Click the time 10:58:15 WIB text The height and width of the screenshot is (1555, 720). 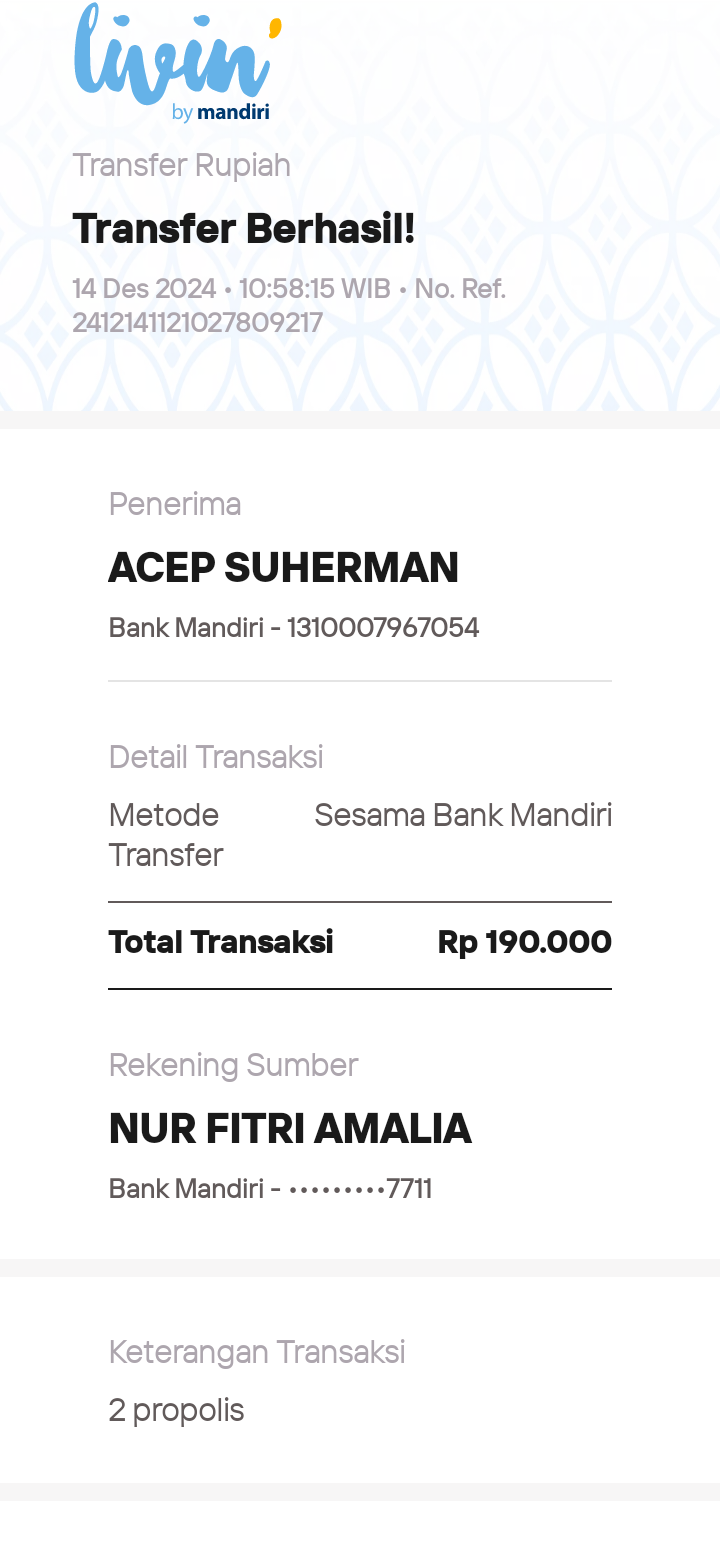315,289
